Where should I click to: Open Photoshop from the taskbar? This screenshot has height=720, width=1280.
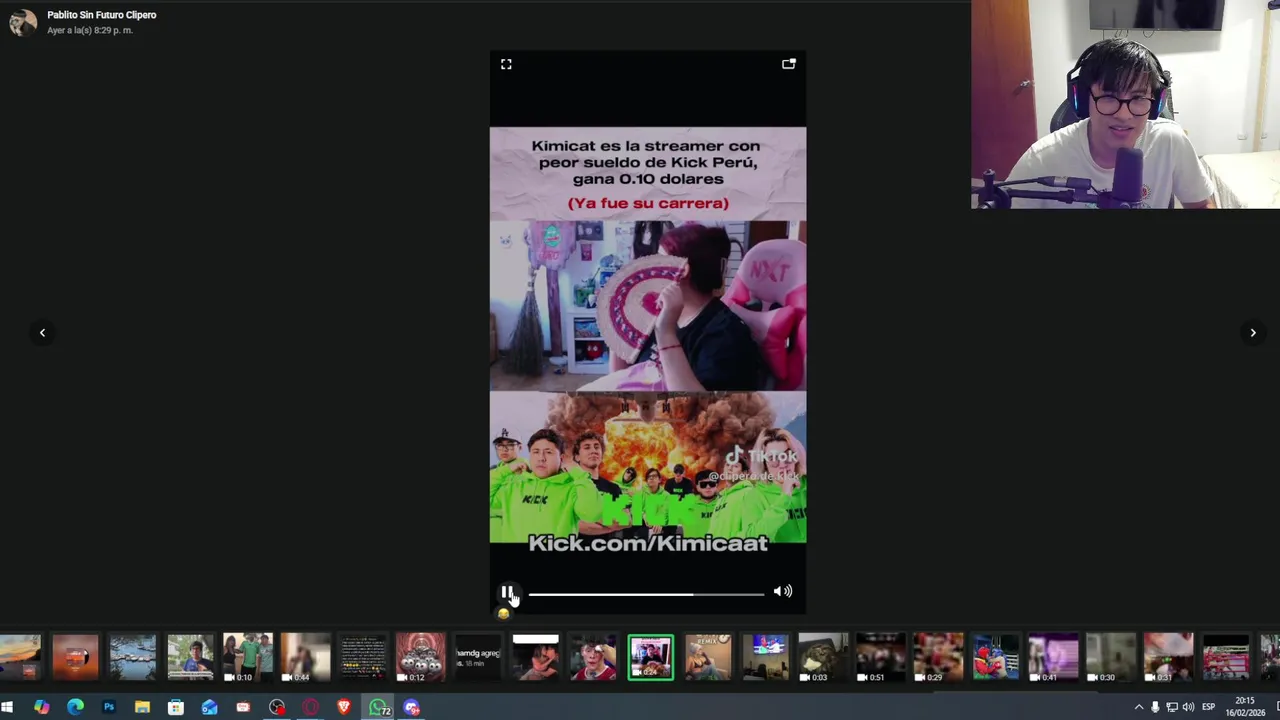point(109,707)
